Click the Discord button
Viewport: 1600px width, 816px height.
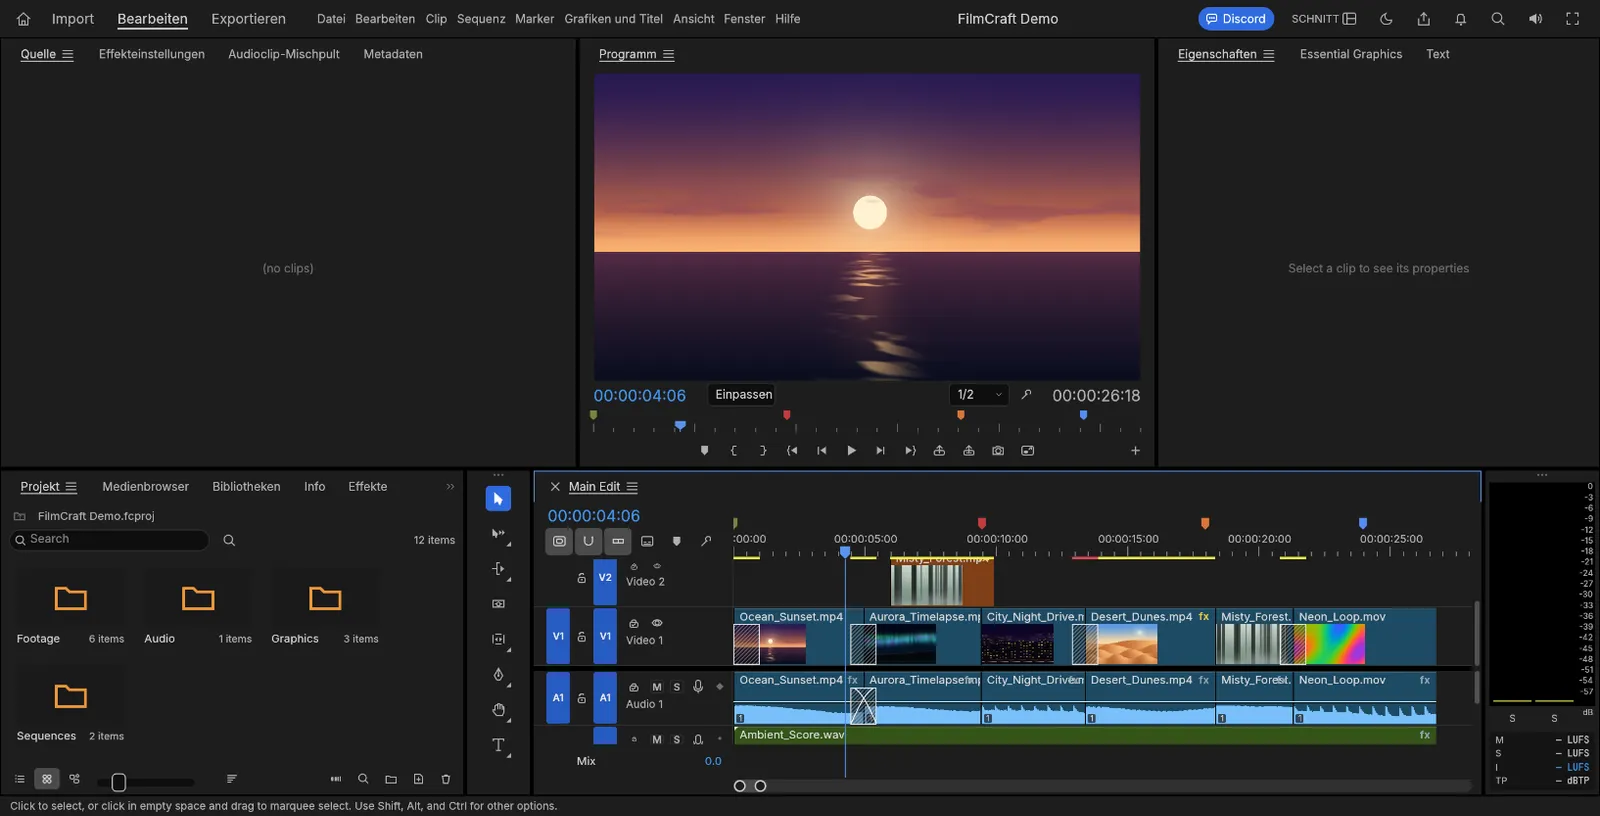(x=1236, y=19)
